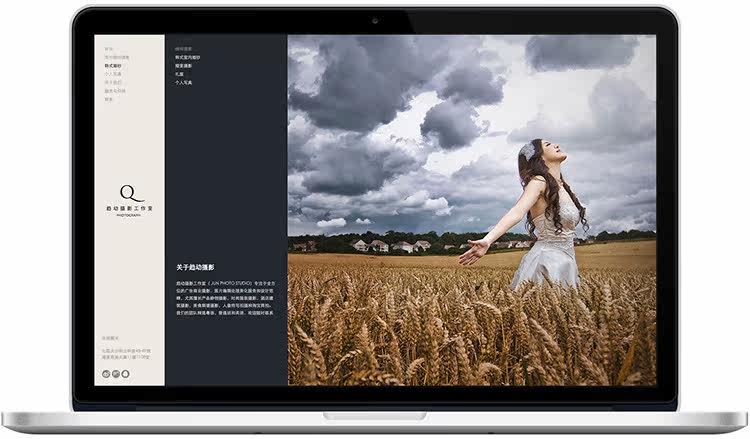Image resolution: width=750 pixels, height=439 pixels.
Task: Click the gray header text atop dark submenu
Action: [x=184, y=48]
